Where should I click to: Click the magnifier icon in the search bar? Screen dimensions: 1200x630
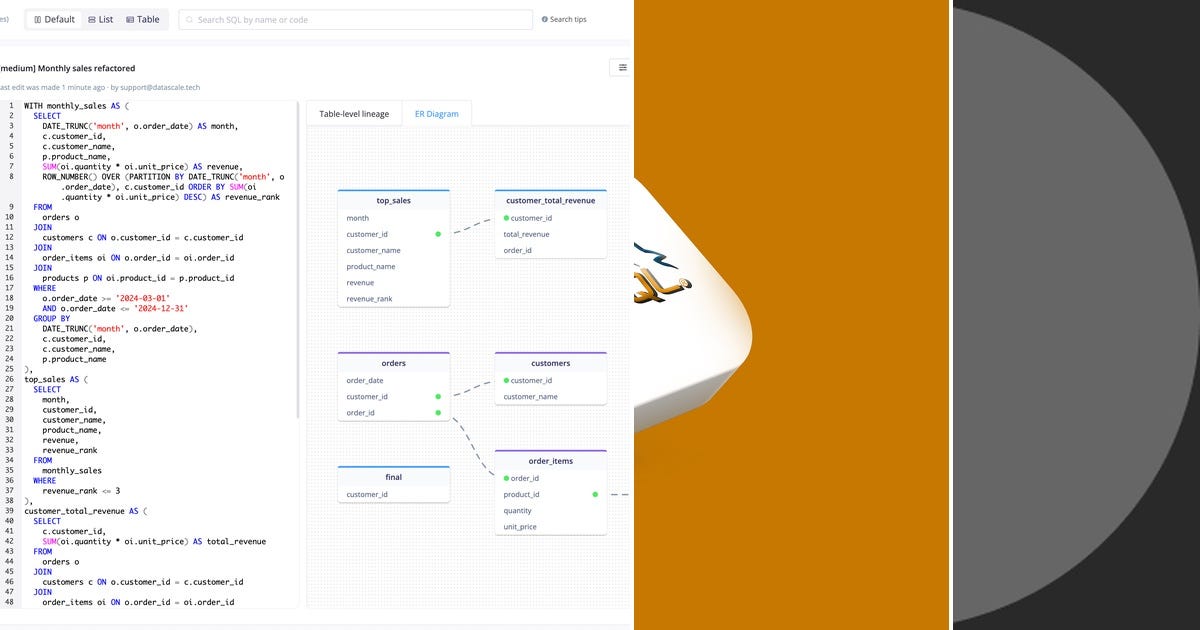188,19
